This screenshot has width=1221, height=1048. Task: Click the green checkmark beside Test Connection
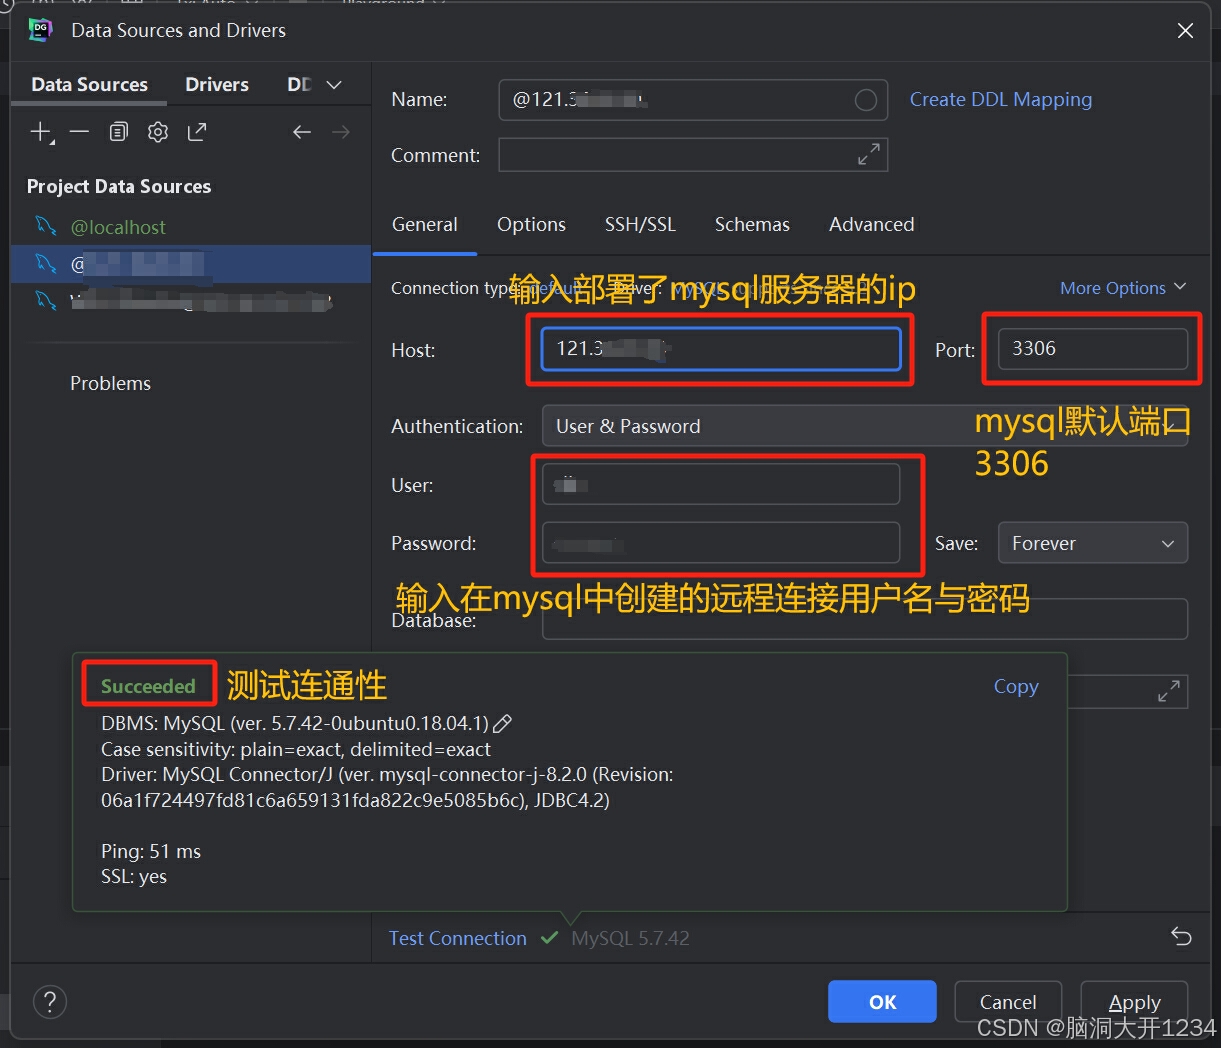click(x=549, y=938)
